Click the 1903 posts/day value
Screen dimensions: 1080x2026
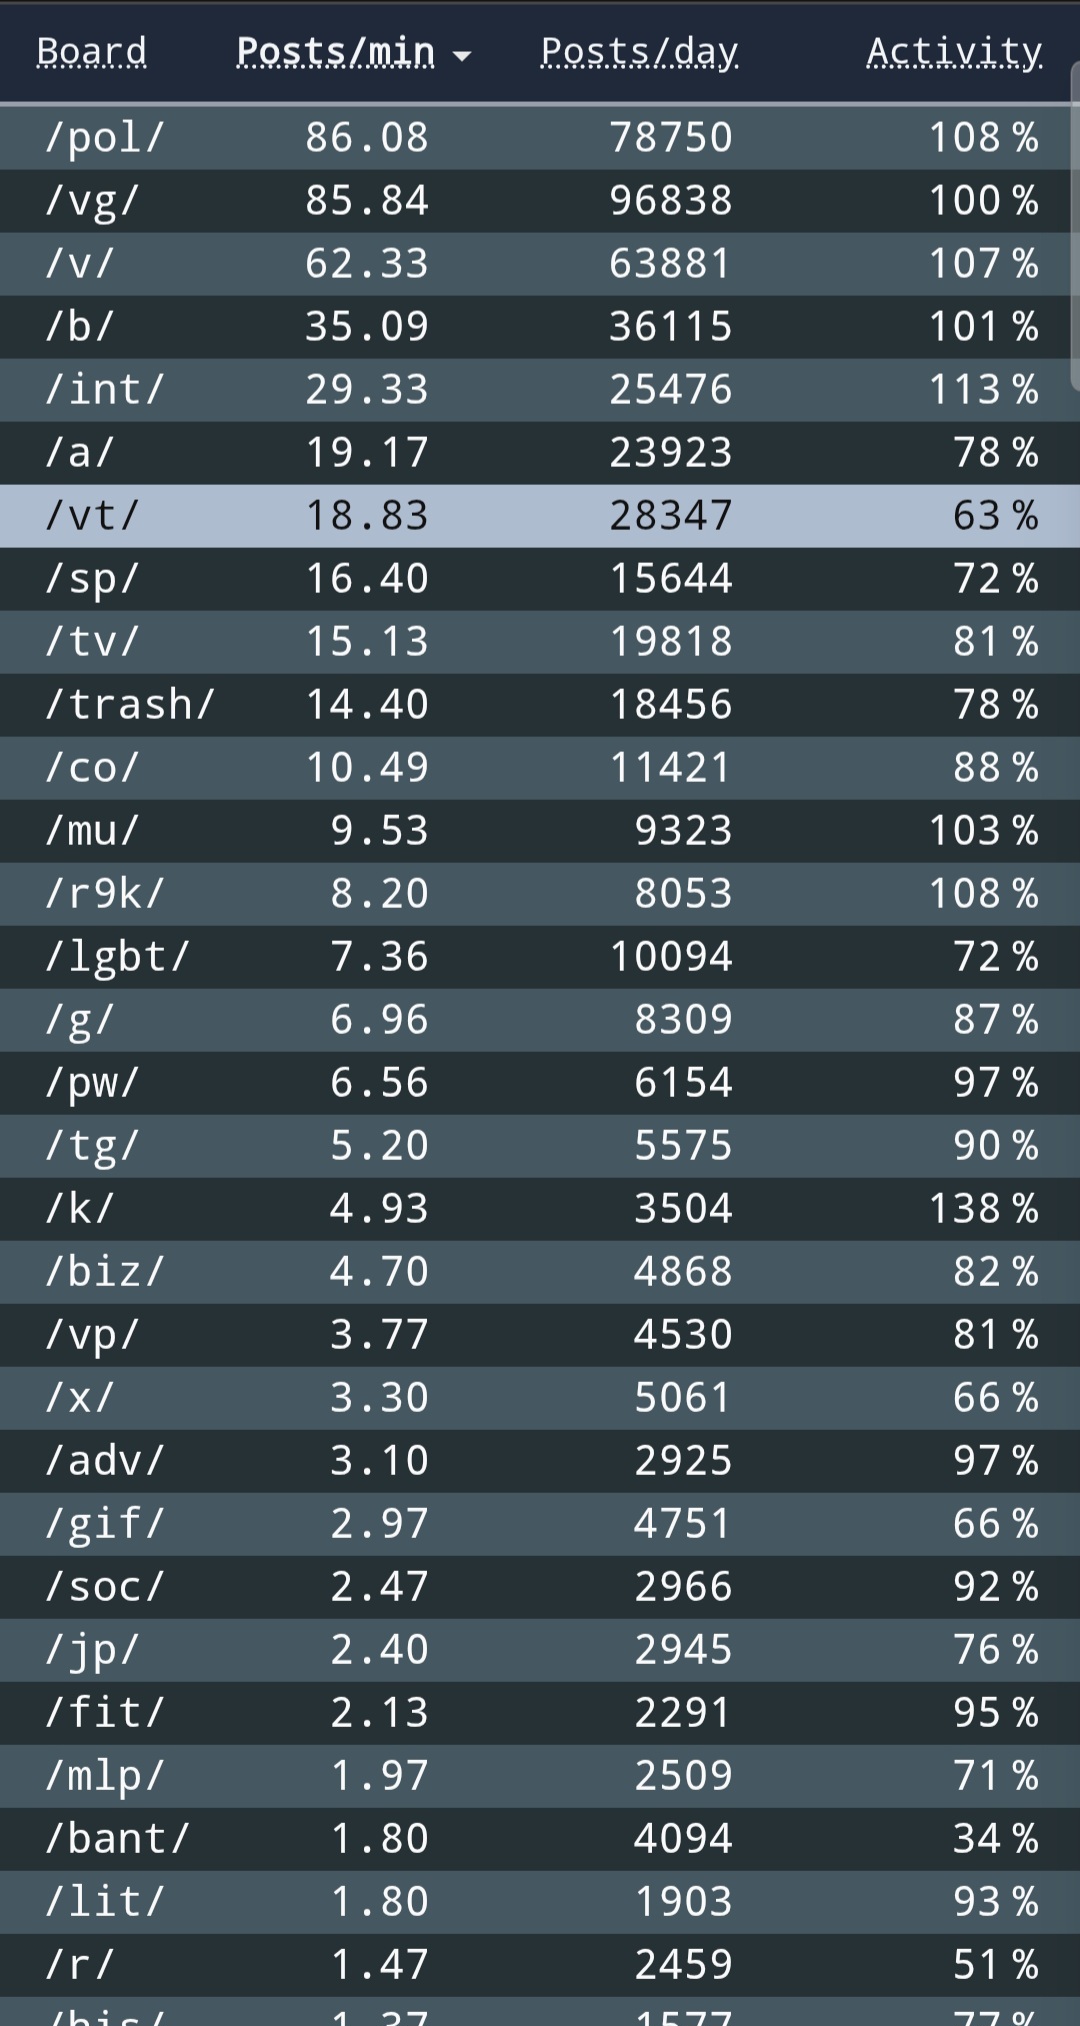point(684,1901)
